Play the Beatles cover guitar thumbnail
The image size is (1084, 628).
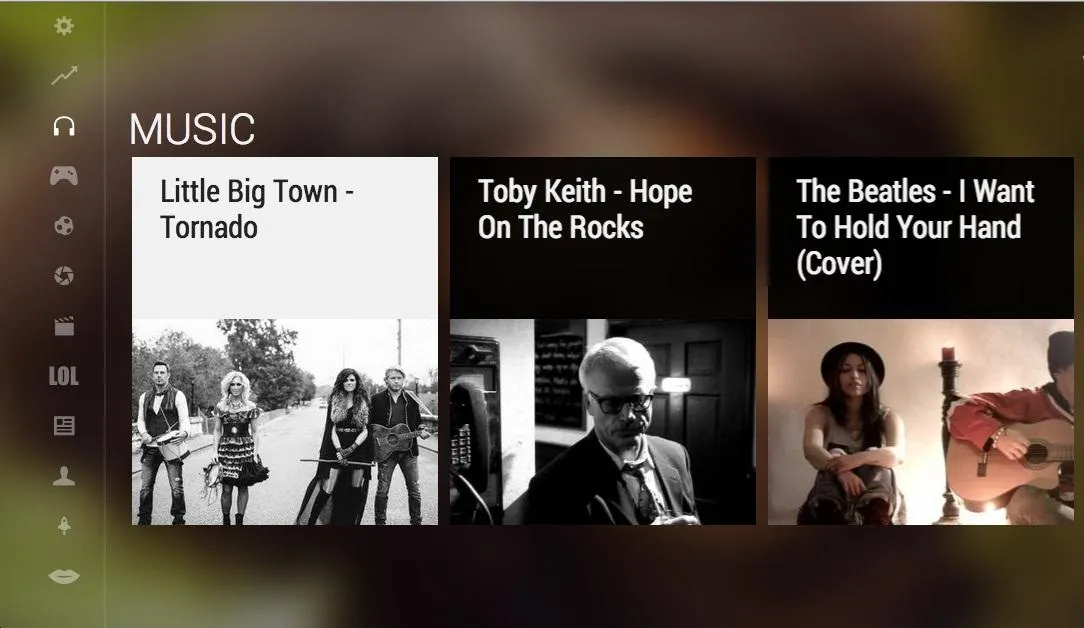pos(921,422)
